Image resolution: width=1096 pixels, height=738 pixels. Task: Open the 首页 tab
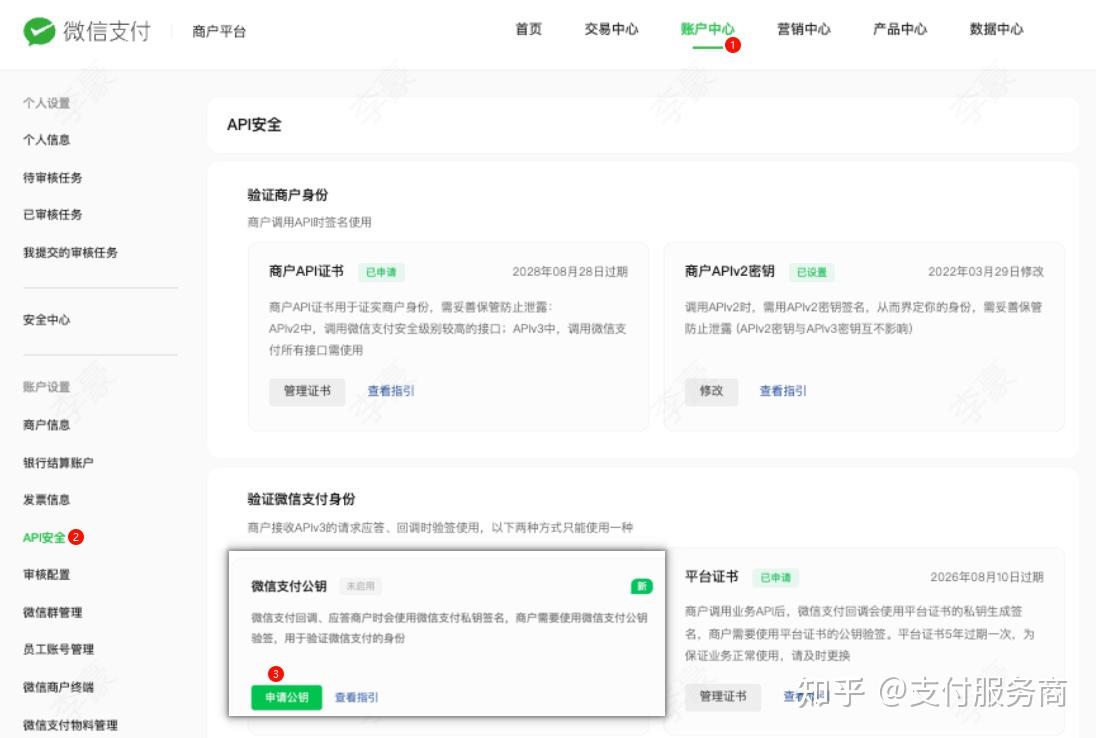click(x=528, y=29)
